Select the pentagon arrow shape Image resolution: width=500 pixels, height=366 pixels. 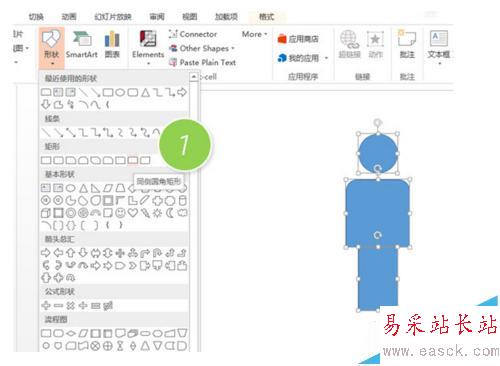tap(120, 266)
